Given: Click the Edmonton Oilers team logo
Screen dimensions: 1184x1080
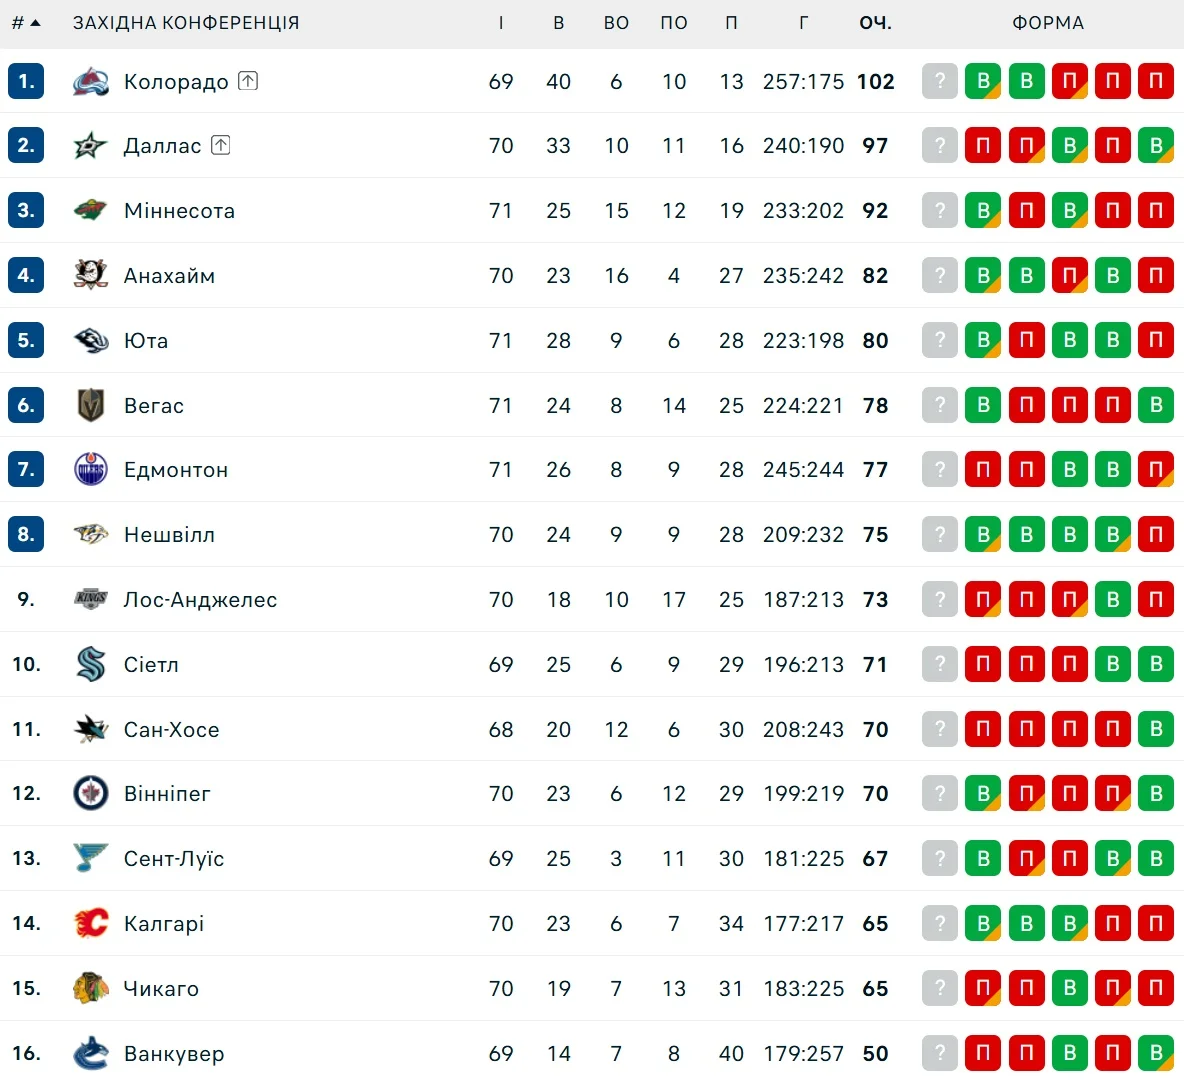Looking at the screenshot, I should [x=91, y=469].
